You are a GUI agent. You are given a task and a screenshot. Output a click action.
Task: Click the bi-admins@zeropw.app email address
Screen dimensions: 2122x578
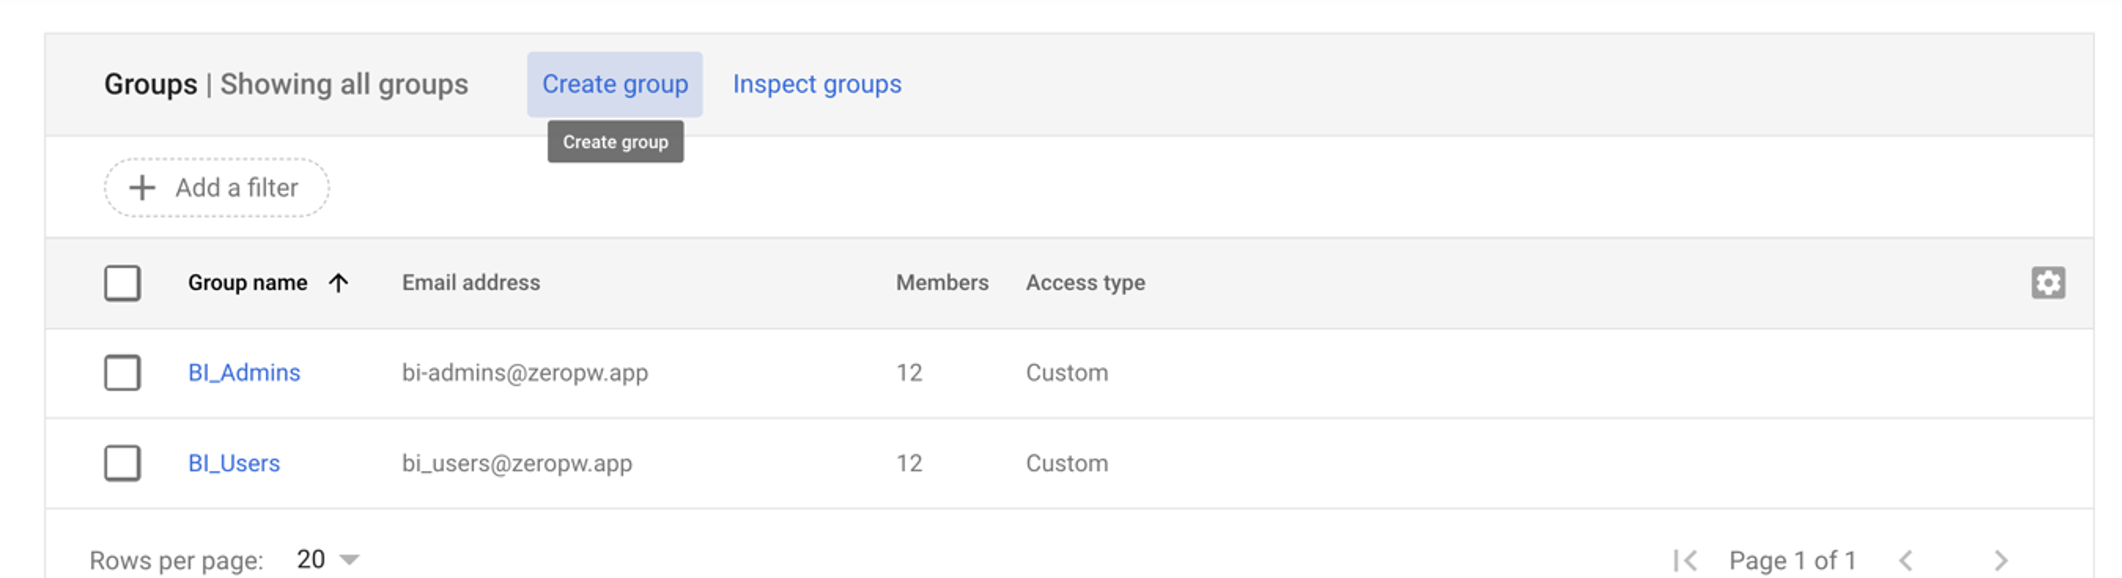(524, 373)
